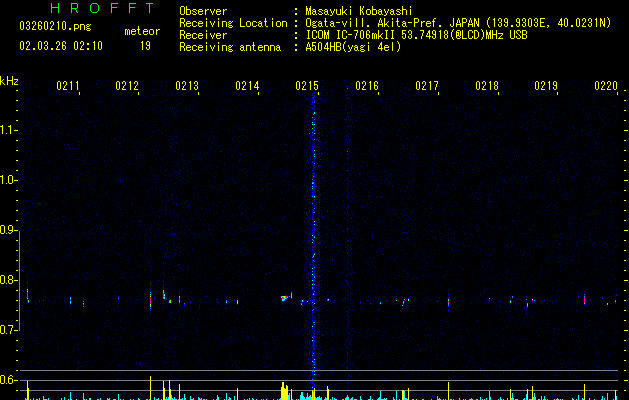Click the 0219 time marker
Image resolution: width=629 pixels, height=400 pixels.
(x=546, y=86)
